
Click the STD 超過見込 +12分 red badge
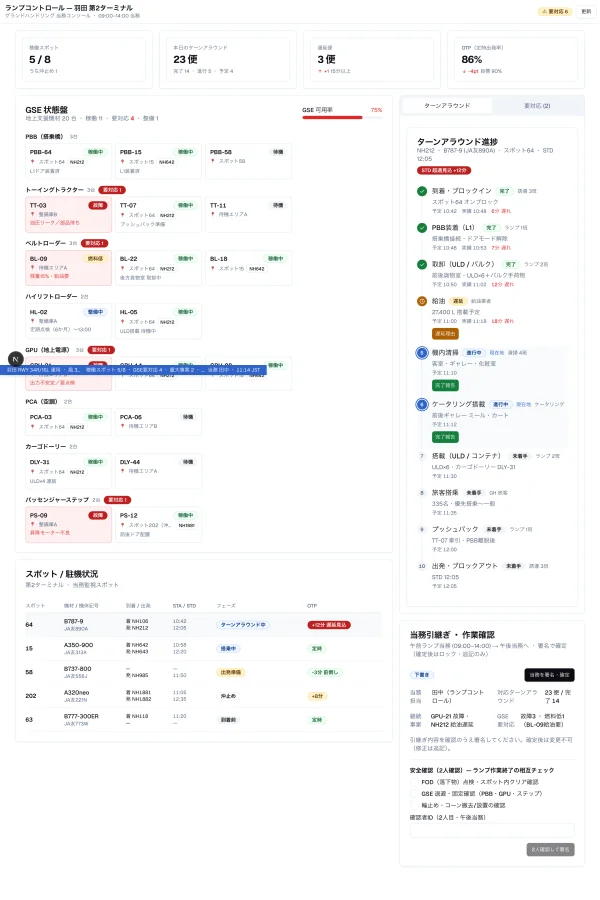444,170
